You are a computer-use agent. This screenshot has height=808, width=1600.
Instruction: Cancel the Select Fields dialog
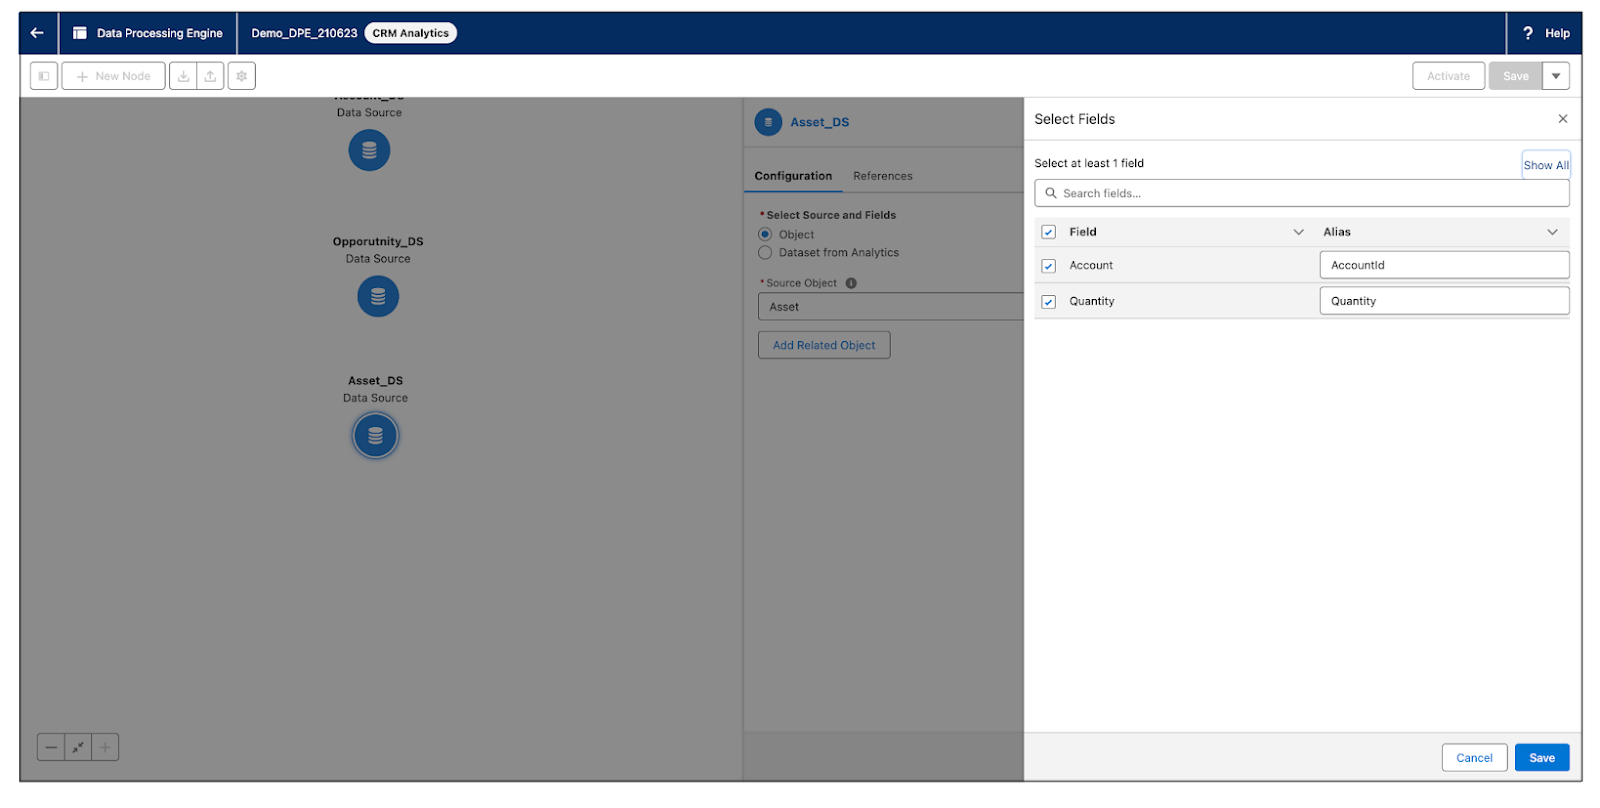coord(1474,758)
